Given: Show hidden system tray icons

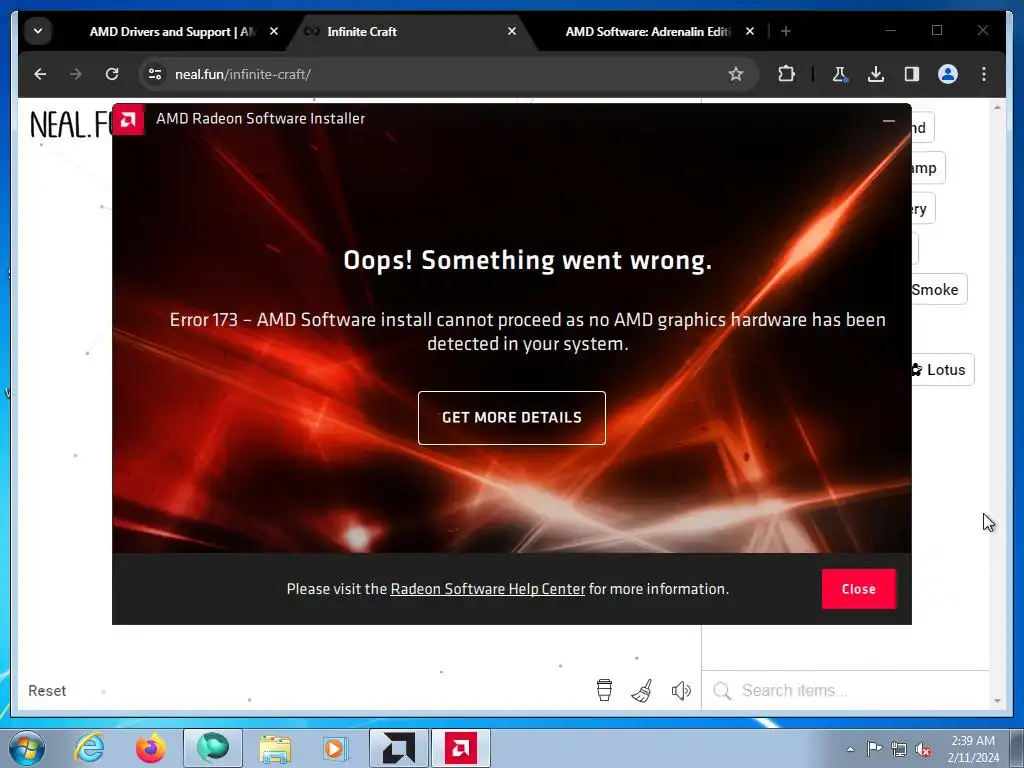Looking at the screenshot, I should click(x=850, y=749).
